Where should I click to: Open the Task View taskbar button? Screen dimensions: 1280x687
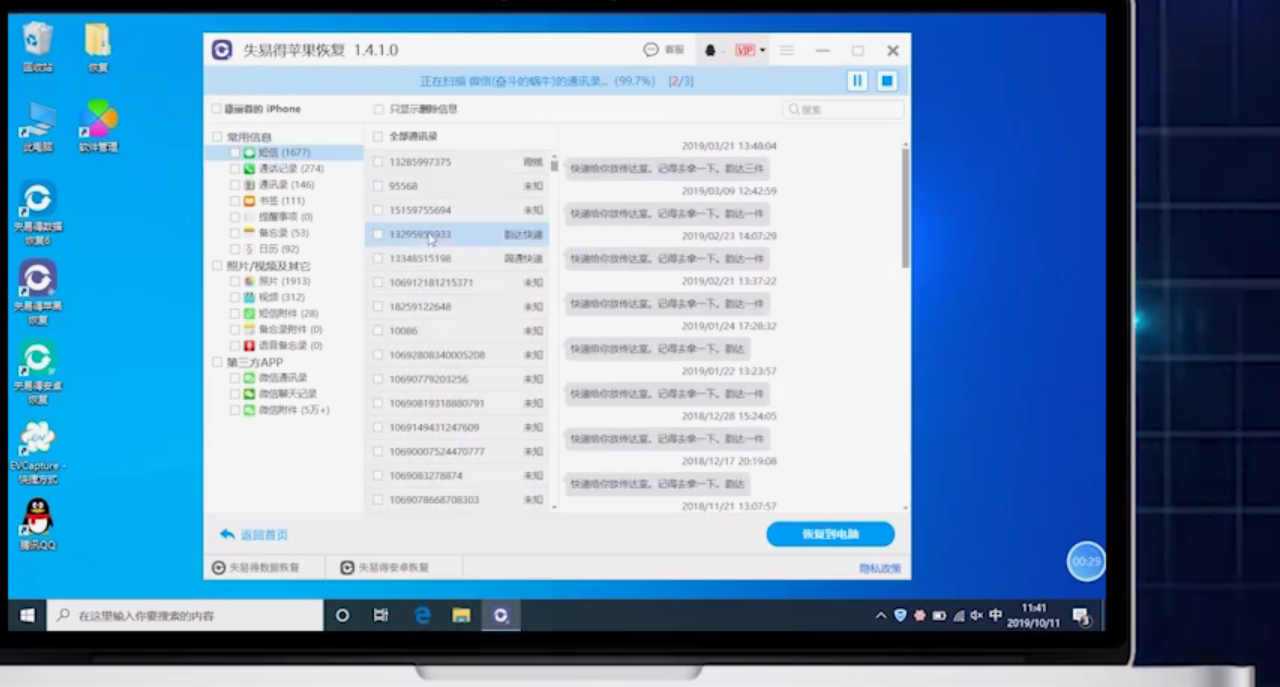pyautogui.click(x=381, y=615)
